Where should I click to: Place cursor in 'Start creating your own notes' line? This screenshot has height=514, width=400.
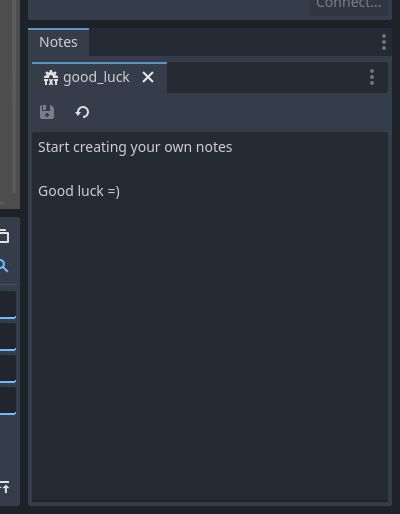pyautogui.click(x=135, y=147)
